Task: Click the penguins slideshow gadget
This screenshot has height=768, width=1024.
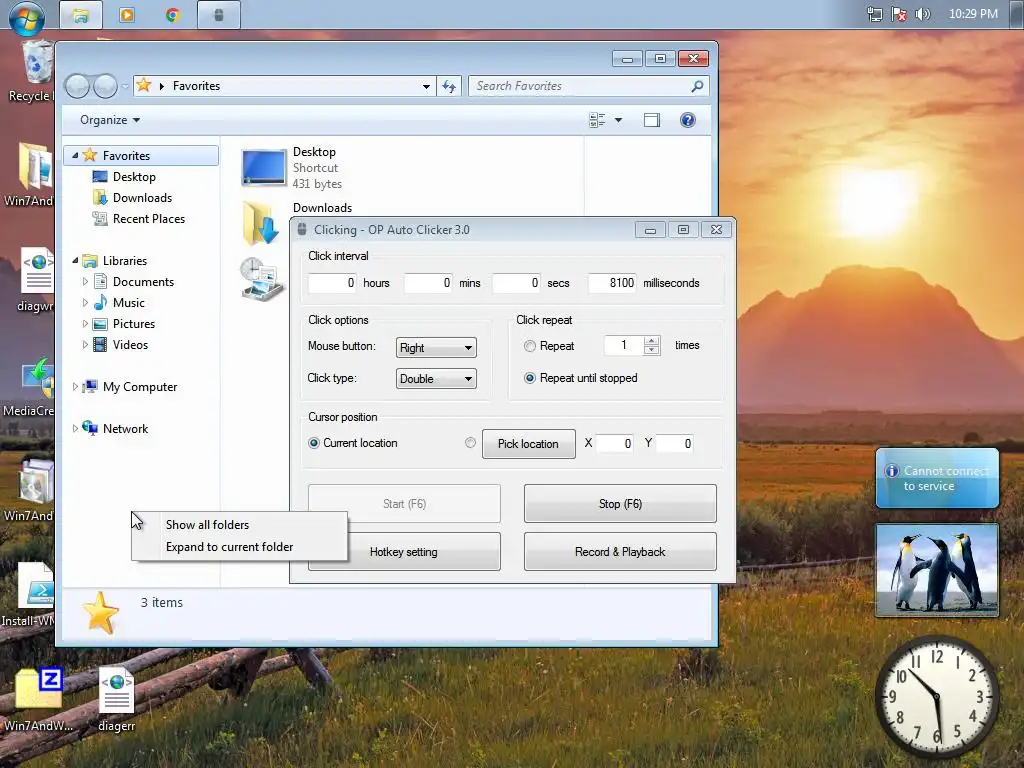Action: [x=937, y=570]
